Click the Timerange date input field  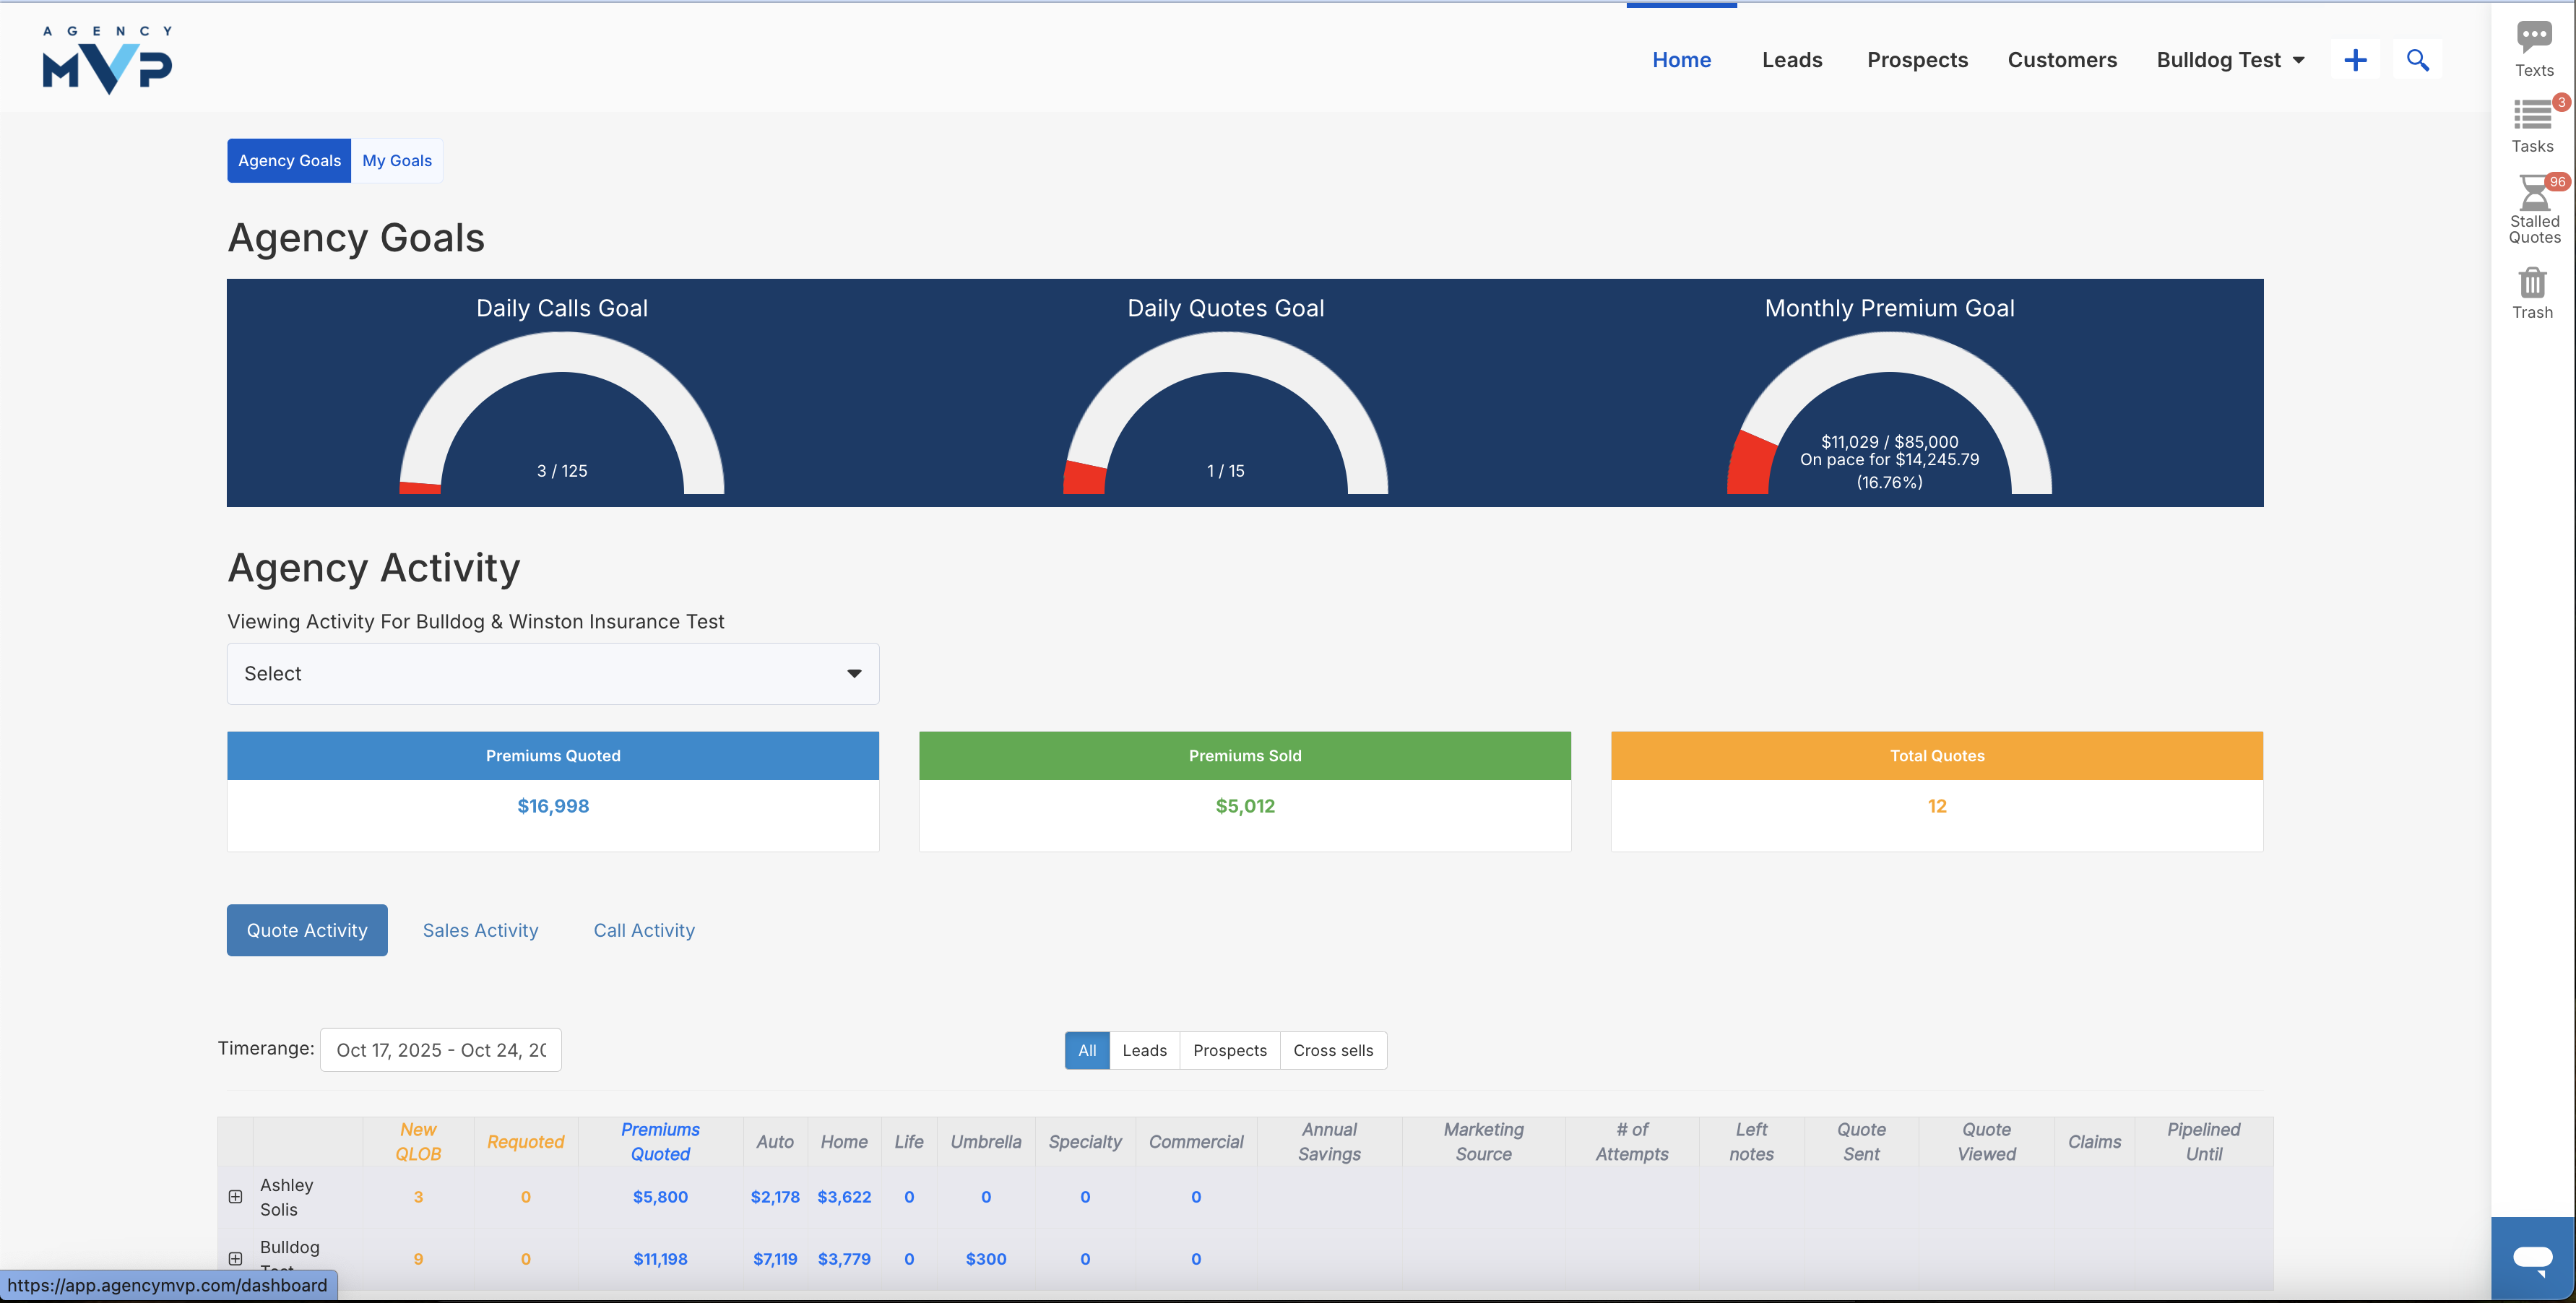440,1050
